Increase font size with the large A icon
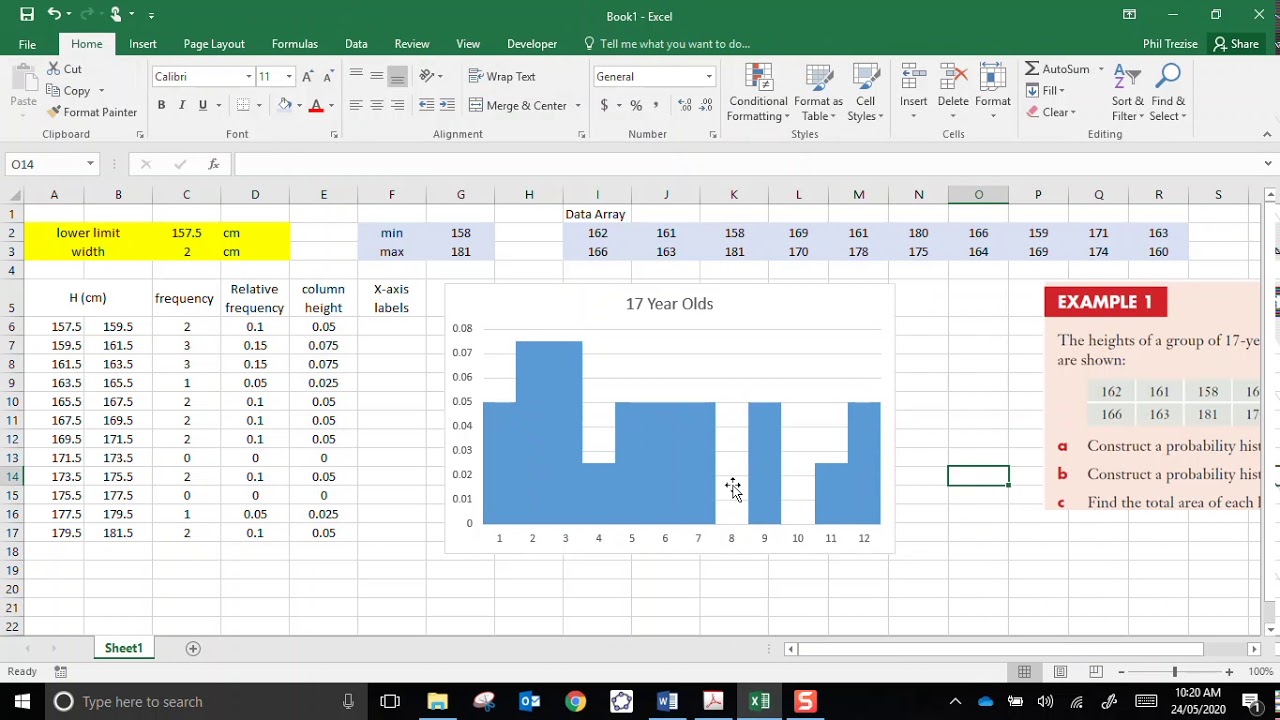The width and height of the screenshot is (1280, 720). pos(308,76)
